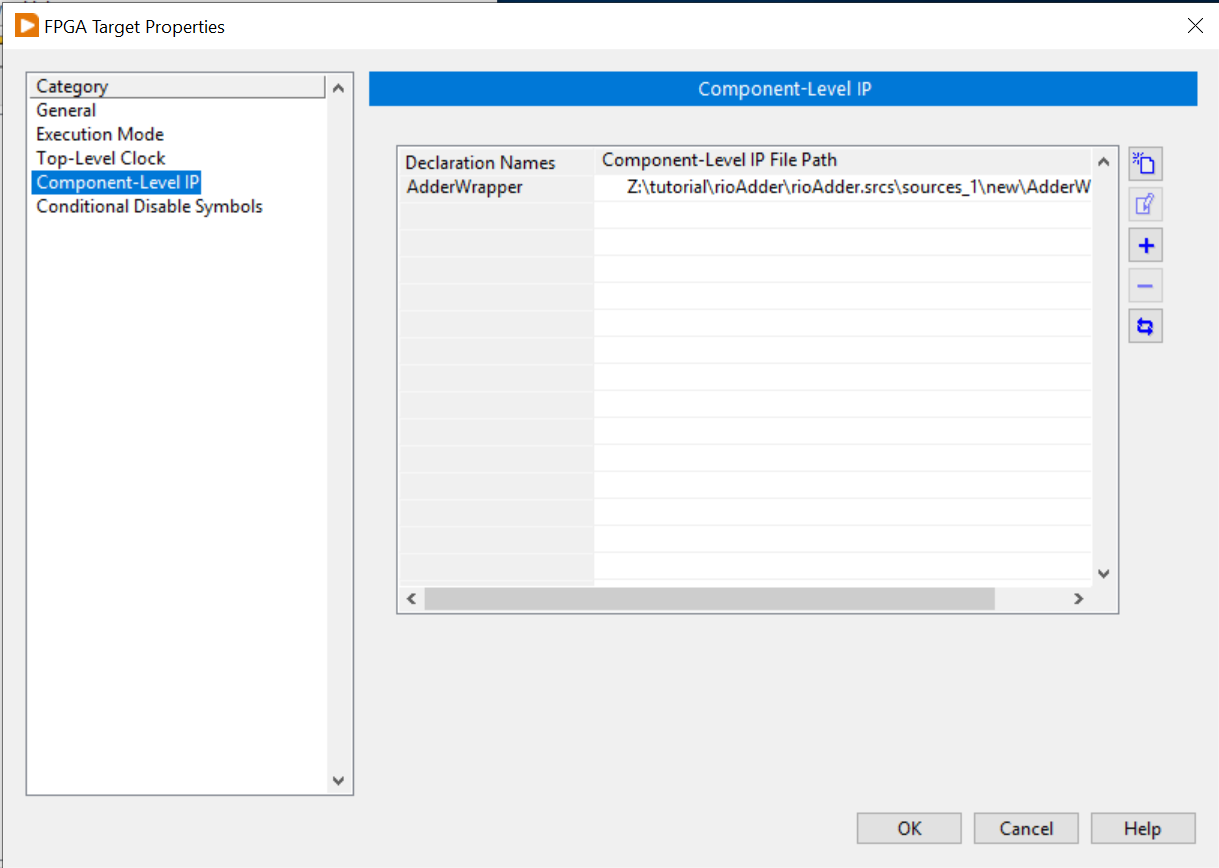This screenshot has width=1219, height=868.
Task: Click the horizontal scrollbar under the IP table
Action: [710, 597]
